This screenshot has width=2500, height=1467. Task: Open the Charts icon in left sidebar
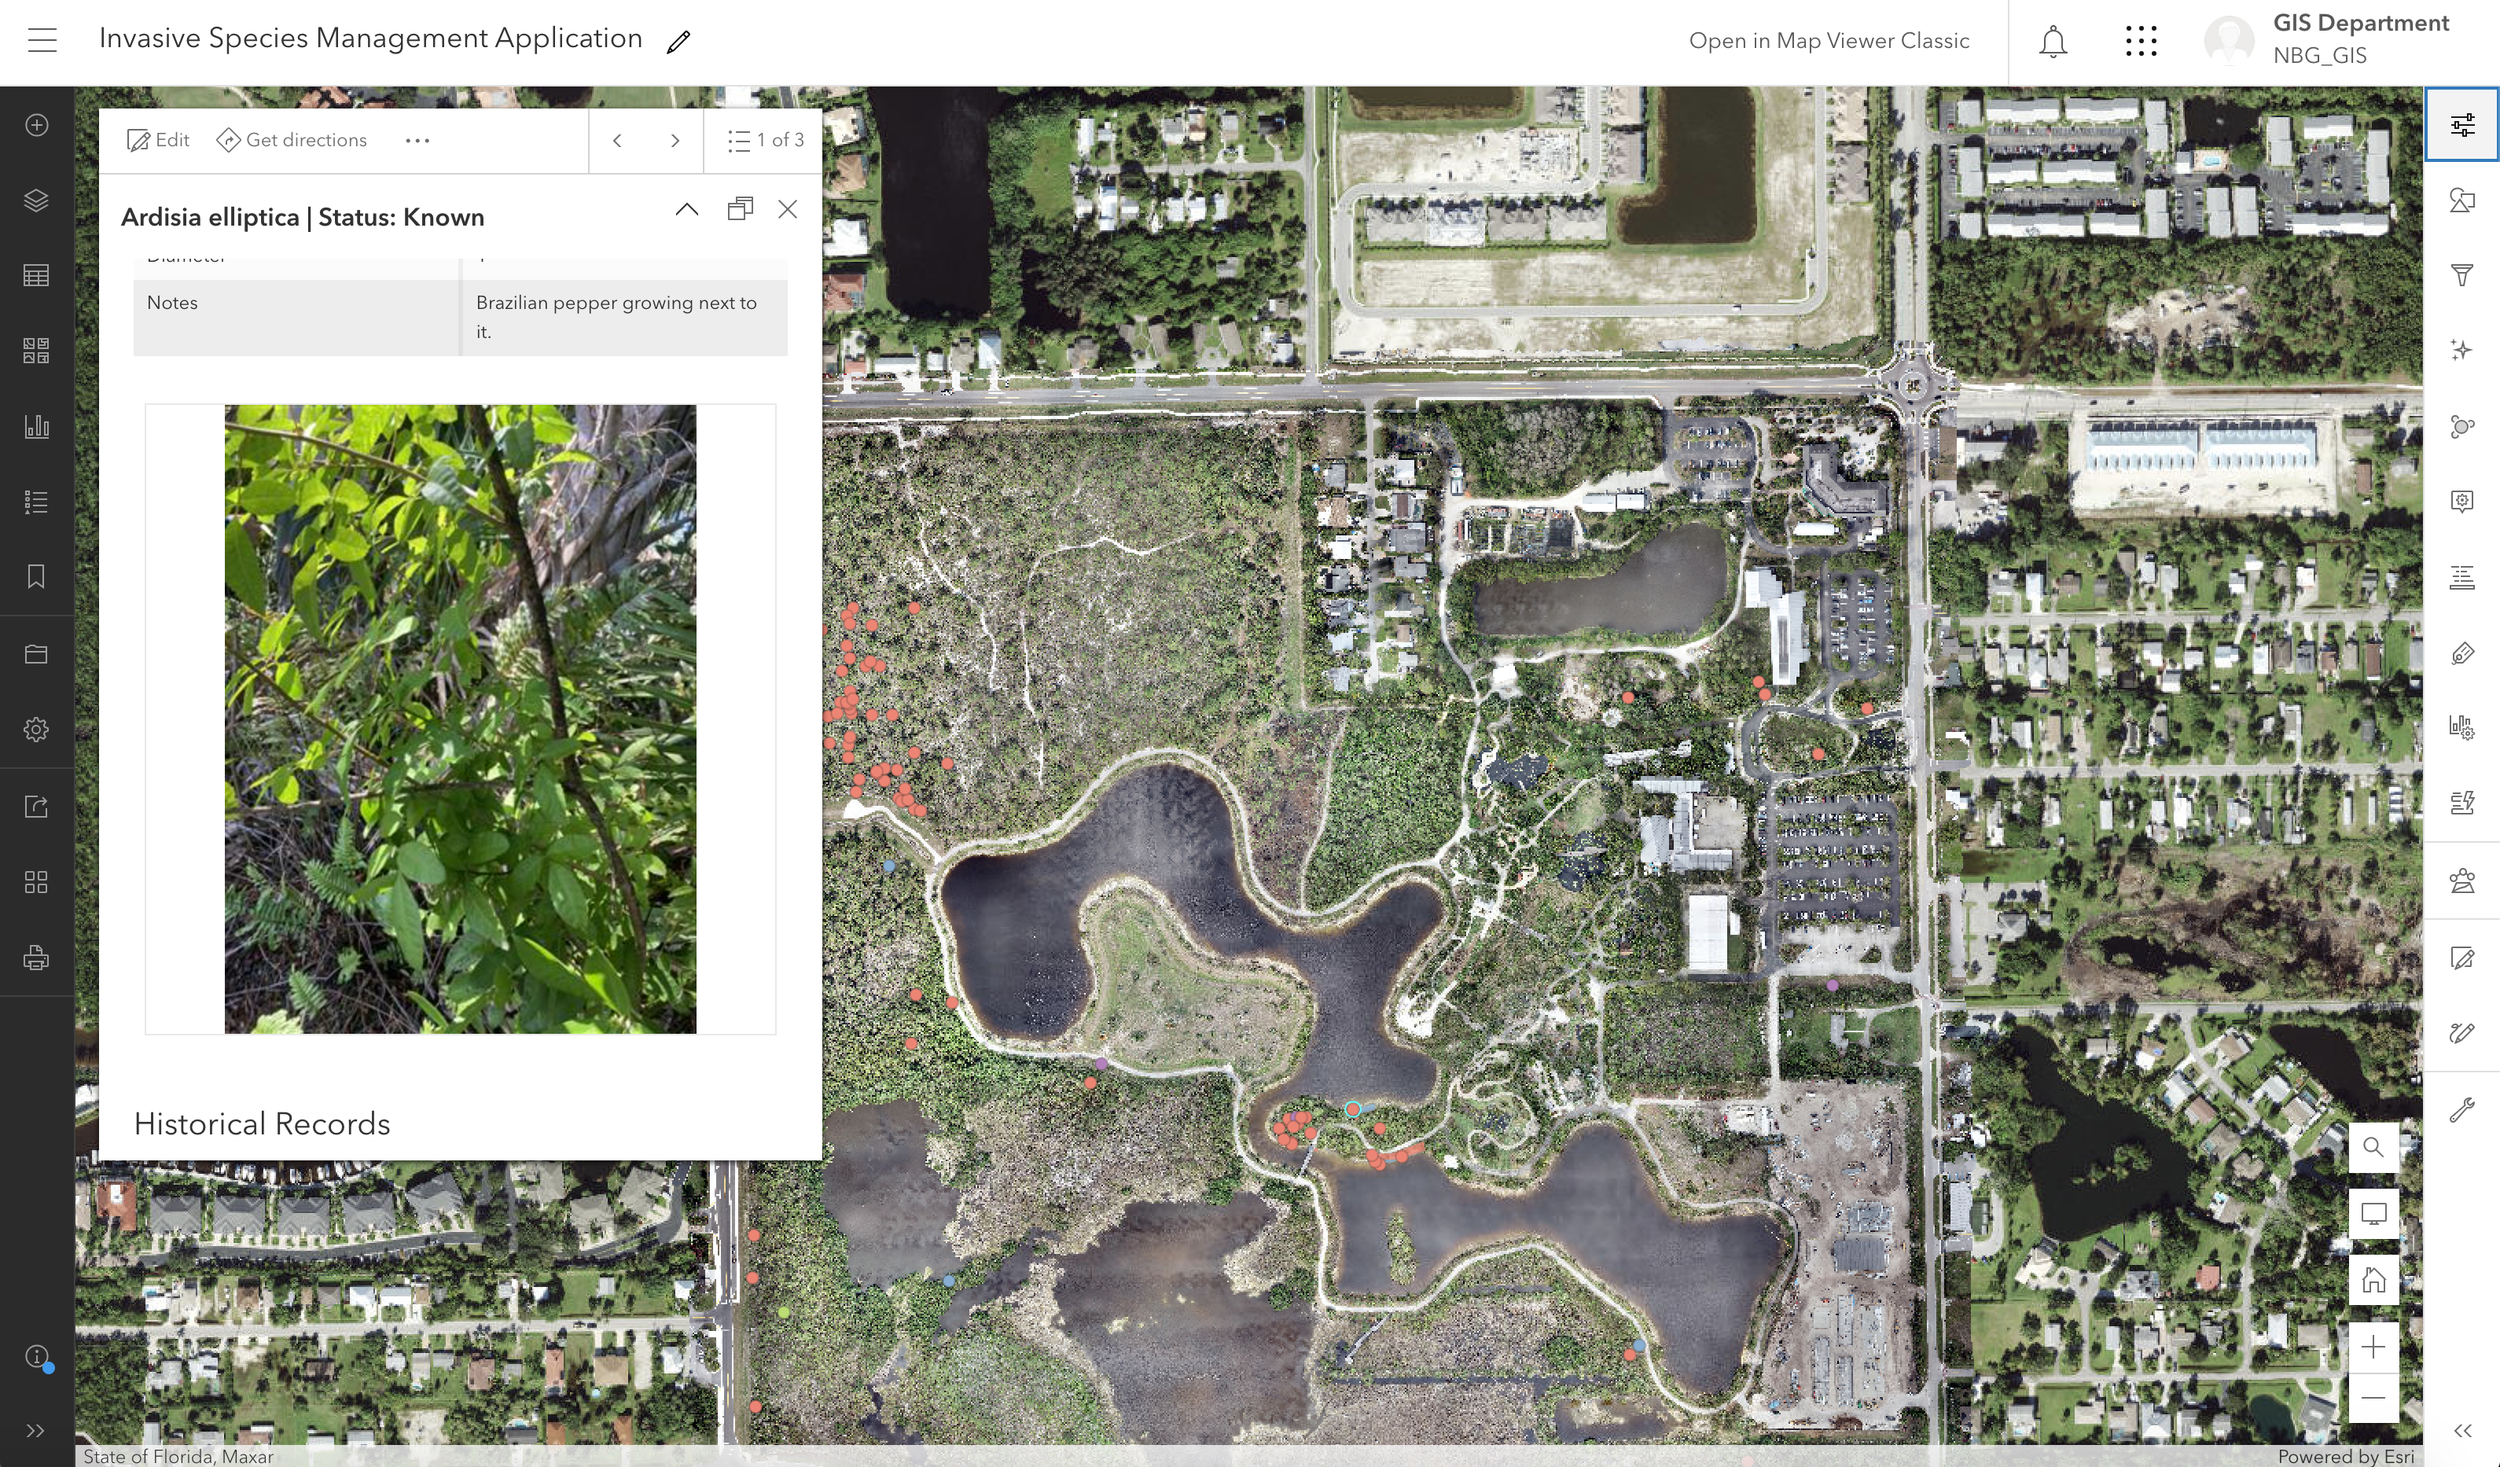[x=36, y=426]
